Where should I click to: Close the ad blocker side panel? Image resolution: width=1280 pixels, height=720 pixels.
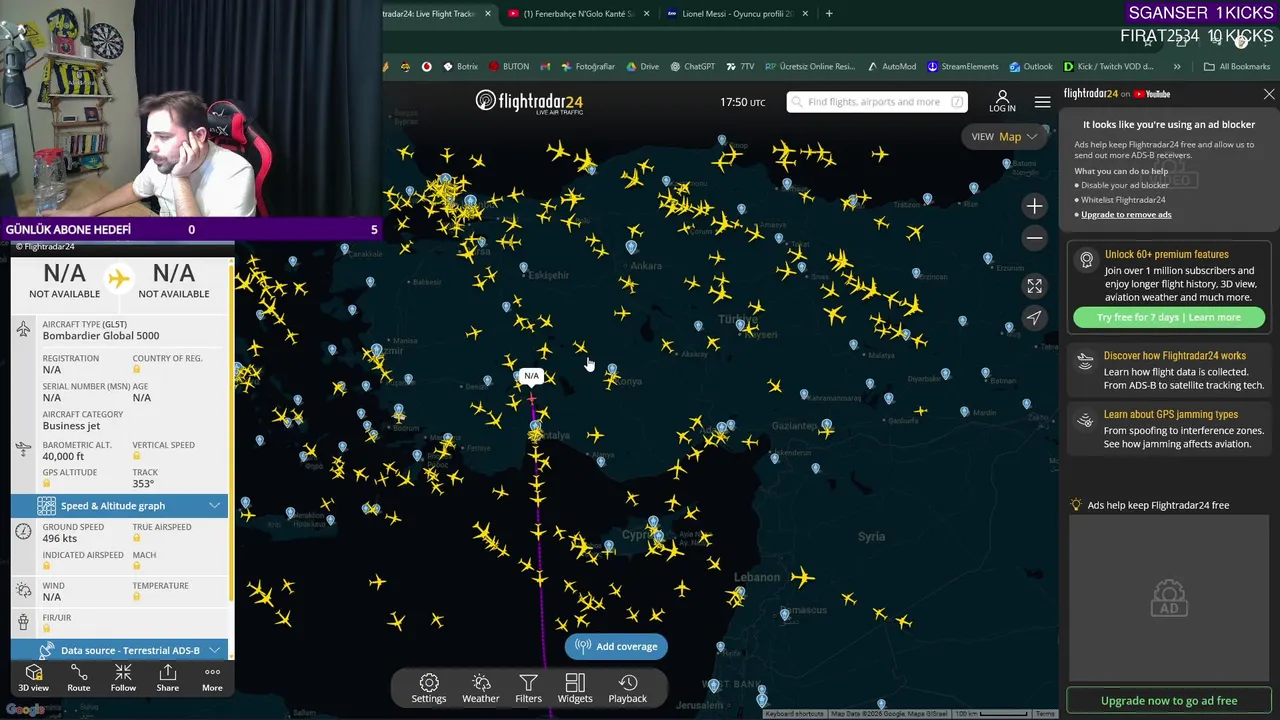1269,94
